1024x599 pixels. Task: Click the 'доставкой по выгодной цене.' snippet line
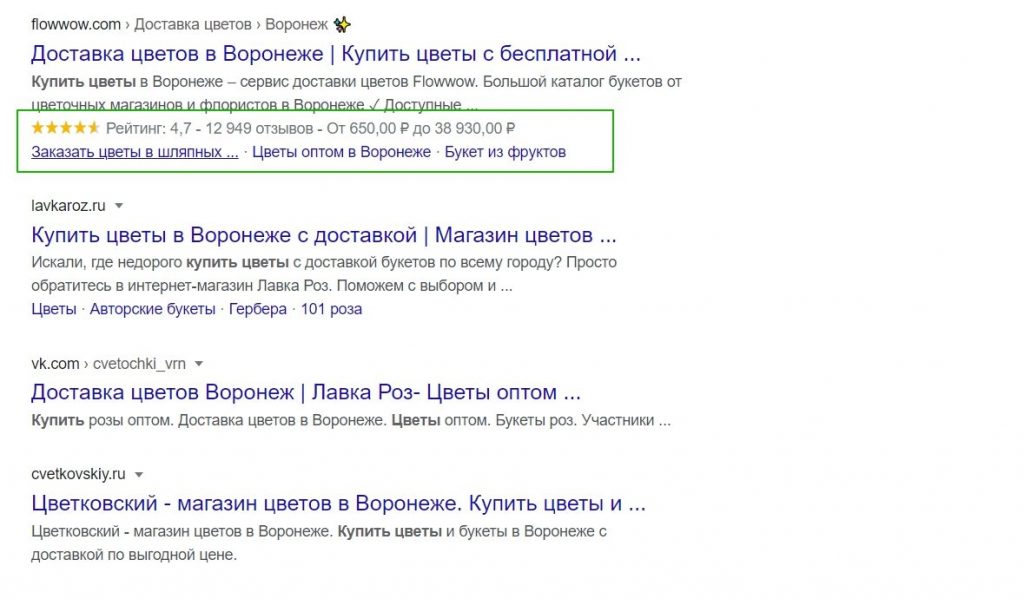[134, 555]
